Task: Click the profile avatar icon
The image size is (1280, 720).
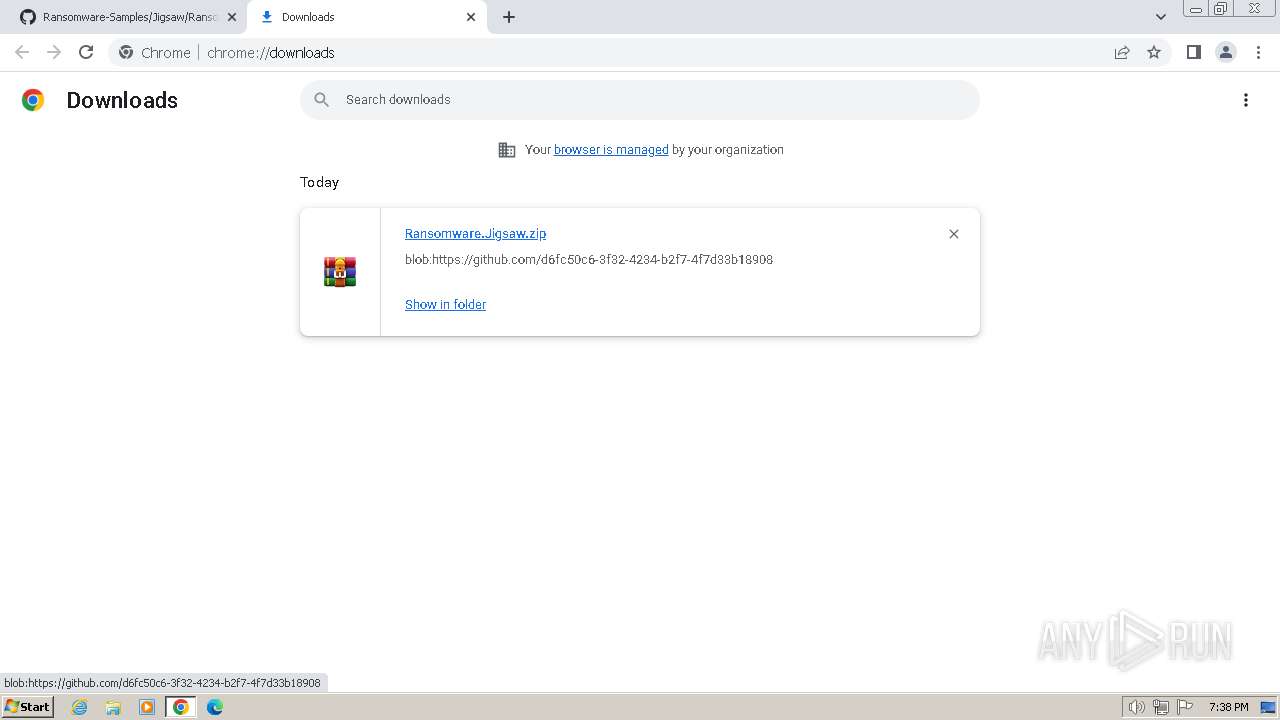Action: click(x=1225, y=52)
